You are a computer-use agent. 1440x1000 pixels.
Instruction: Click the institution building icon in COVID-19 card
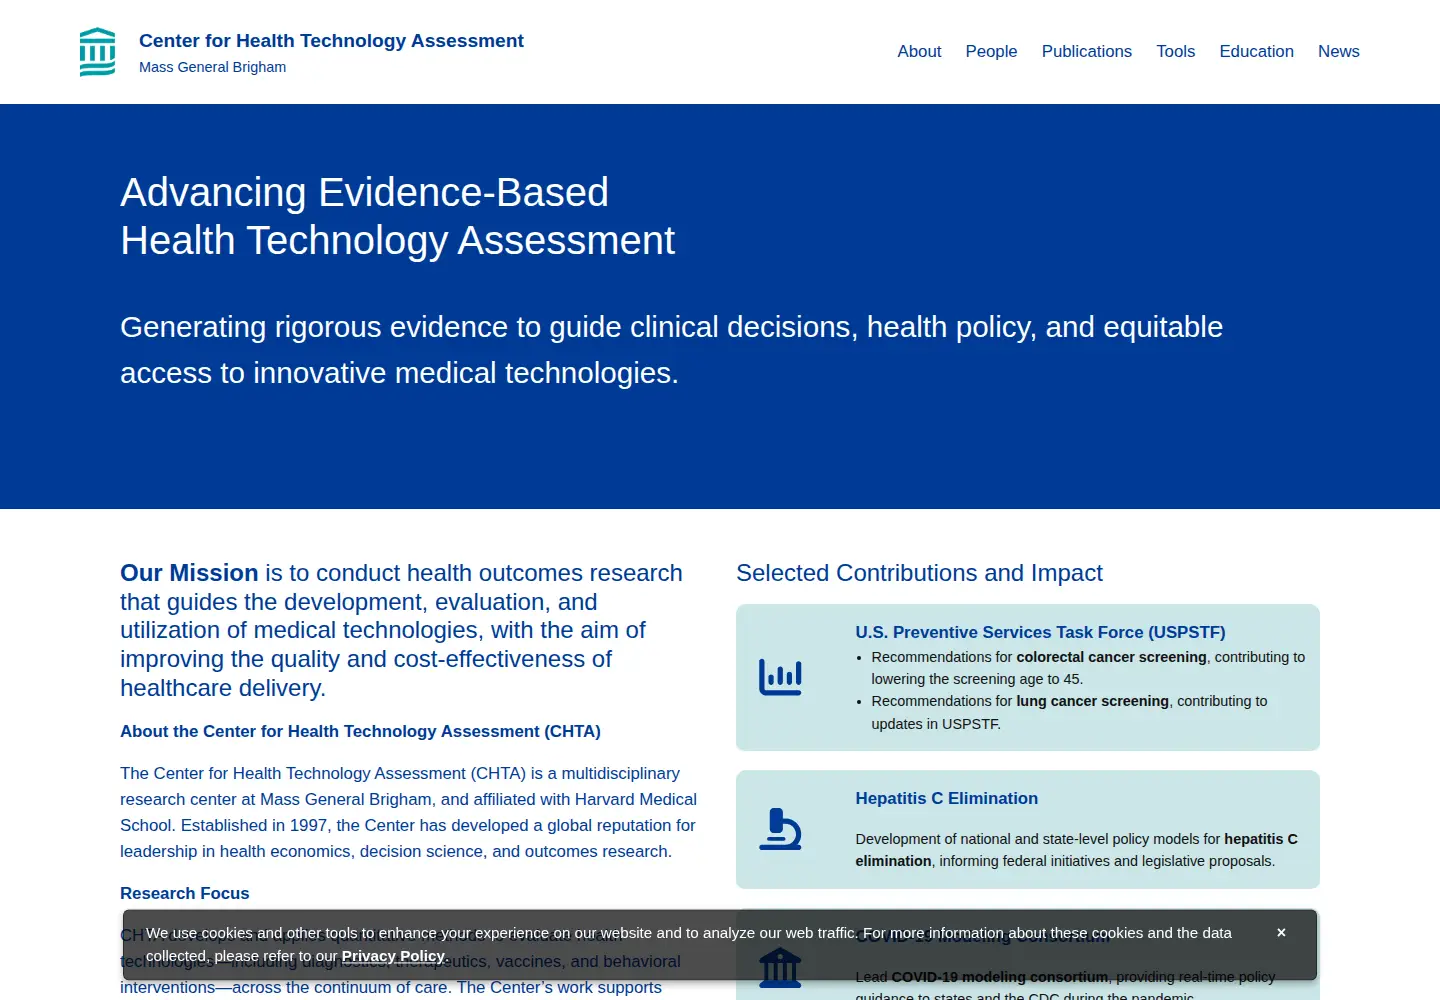point(780,968)
